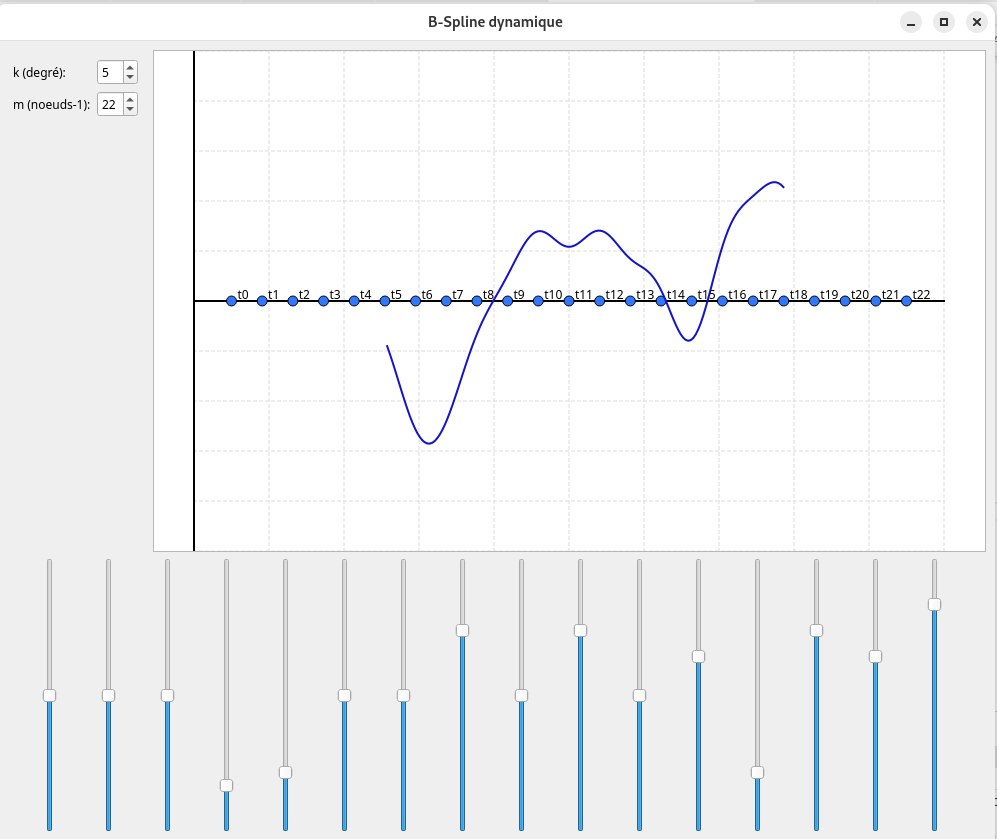Focus the m (noeuds-1) number field
This screenshot has height=839, width=997.
click(x=109, y=104)
